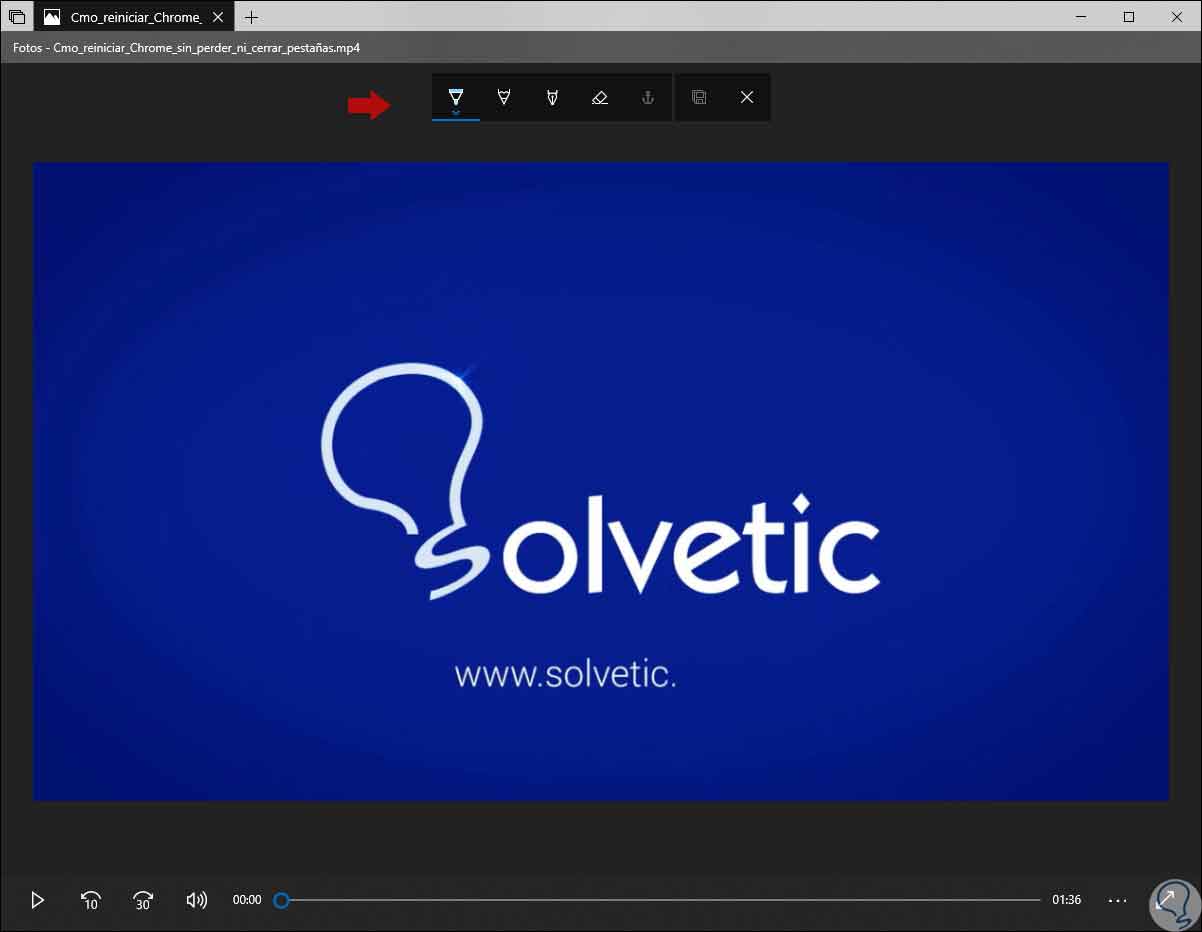Screen dimensions: 1202x932
Task: Select the ballpoint pen drawing tool
Action: click(456, 96)
